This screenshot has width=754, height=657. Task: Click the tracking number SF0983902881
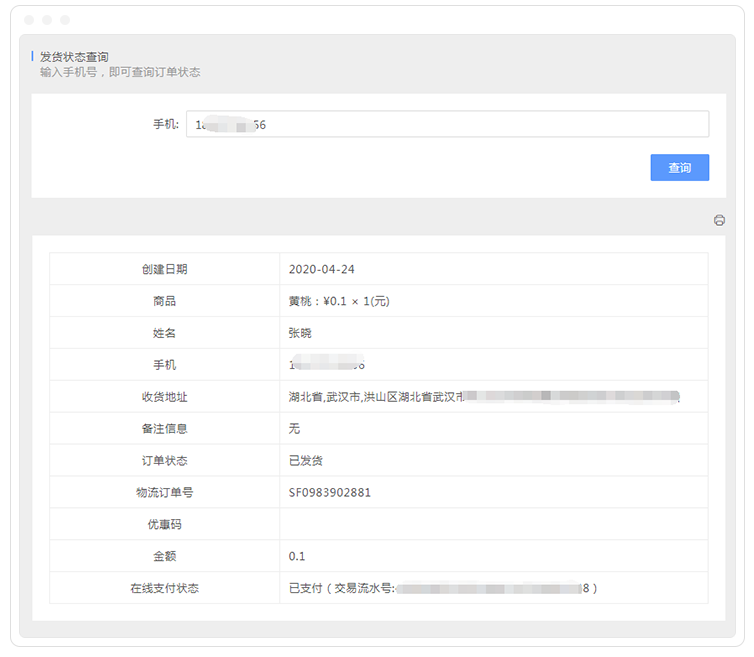pyautogui.click(x=329, y=493)
